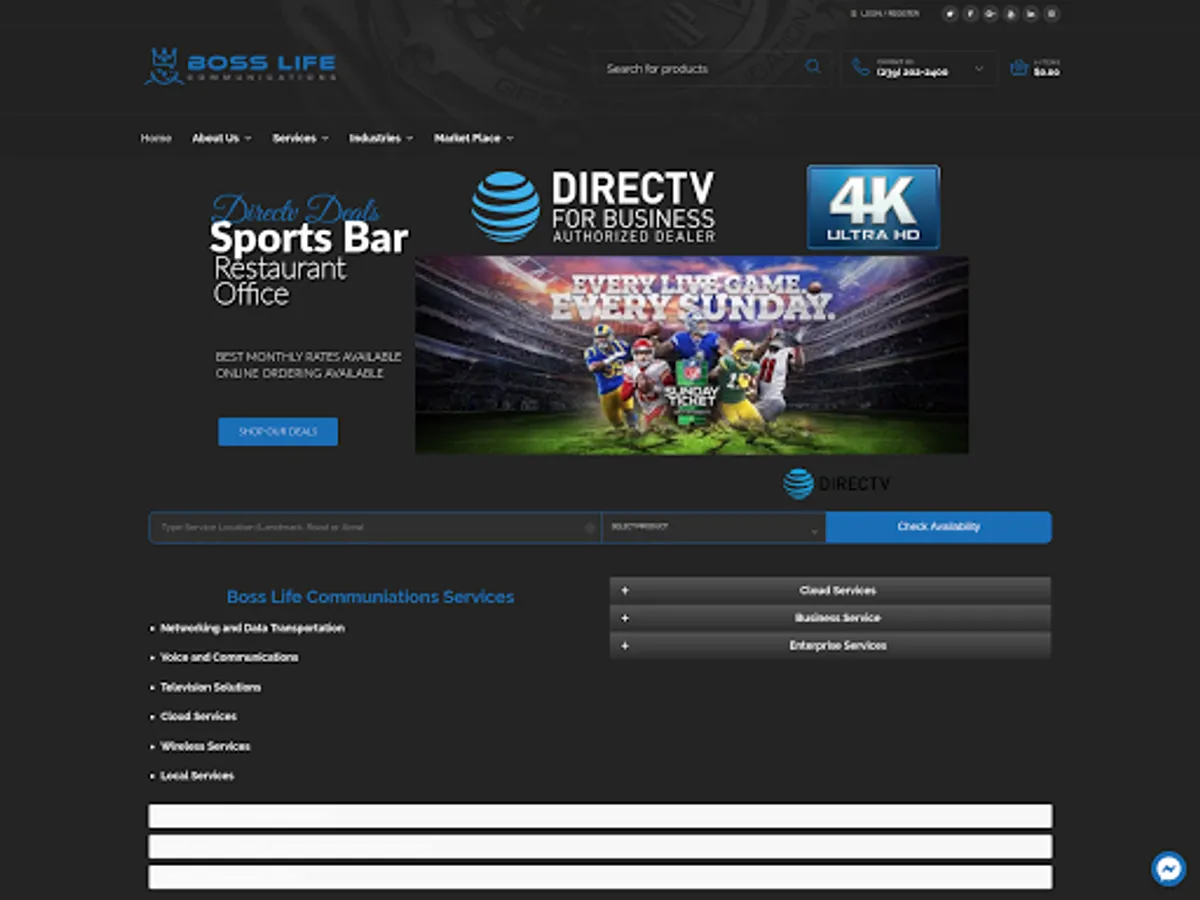
Task: Click the Boss Life Communications logo
Action: coord(240,66)
